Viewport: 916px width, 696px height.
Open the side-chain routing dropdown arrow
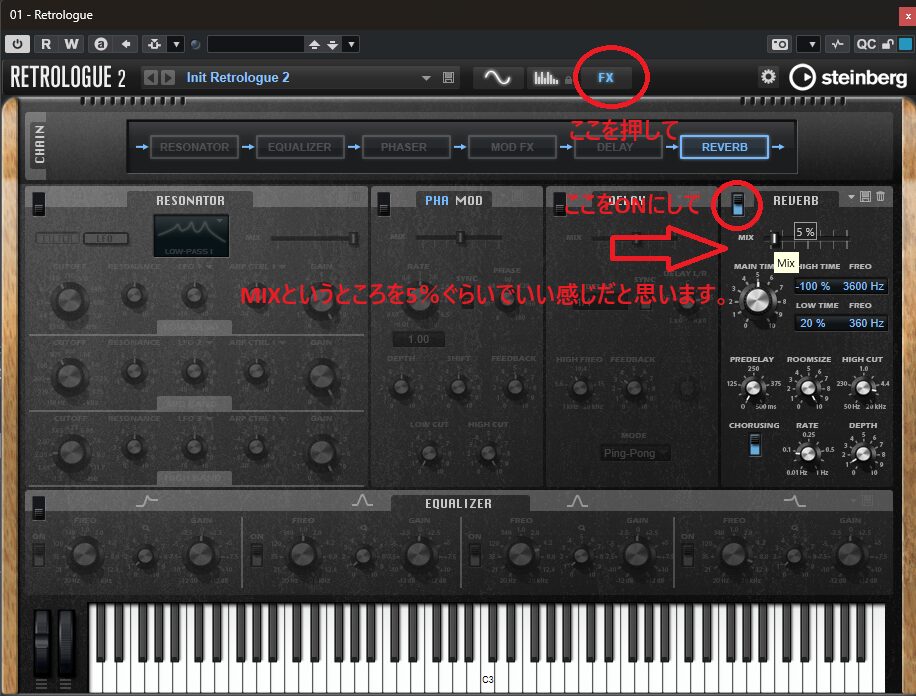[x=176, y=44]
